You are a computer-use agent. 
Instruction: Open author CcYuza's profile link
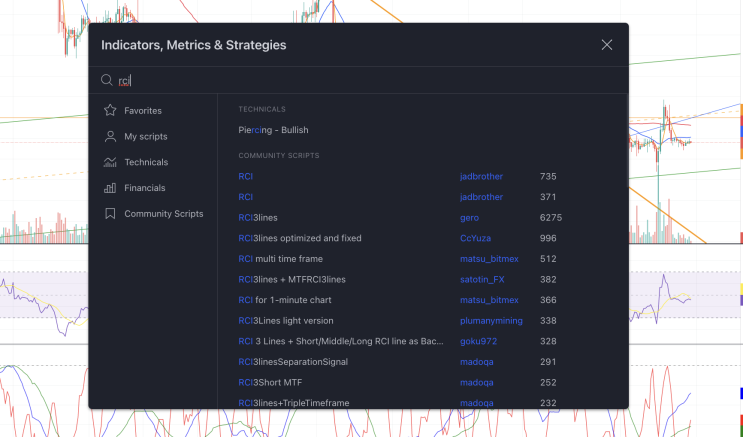(x=475, y=238)
